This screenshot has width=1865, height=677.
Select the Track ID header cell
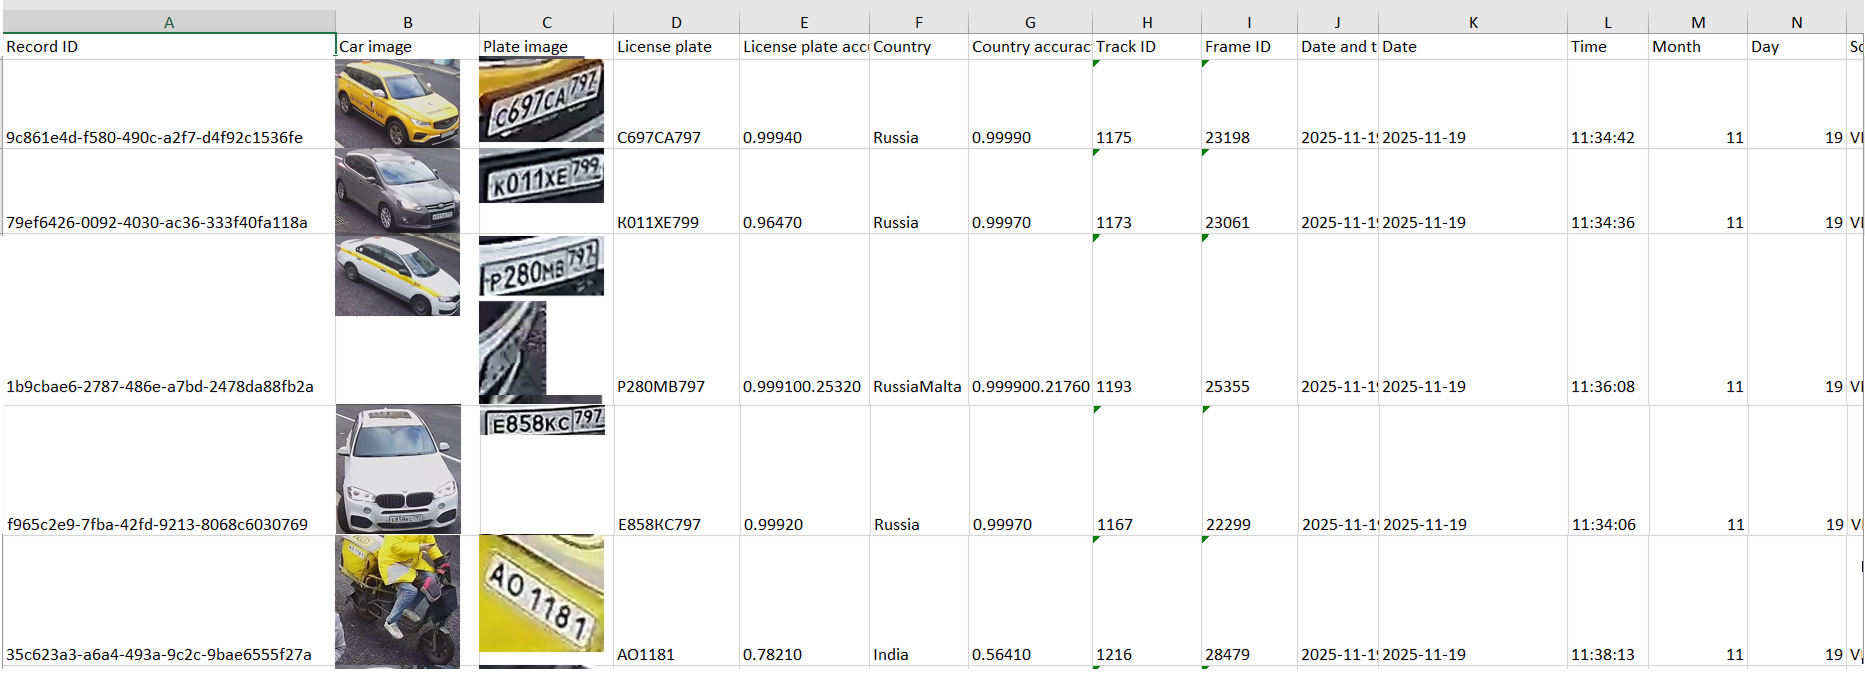1147,47
